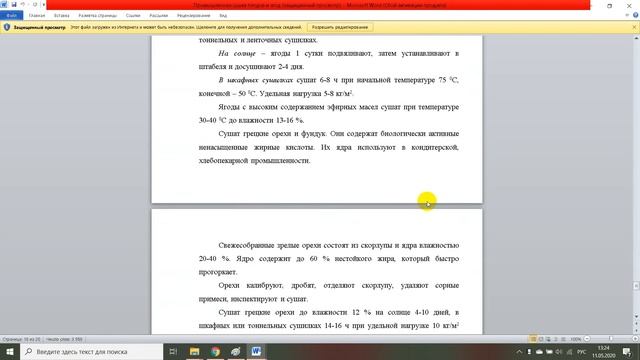Switch to the Главная ribbon tab

pyautogui.click(x=37, y=16)
